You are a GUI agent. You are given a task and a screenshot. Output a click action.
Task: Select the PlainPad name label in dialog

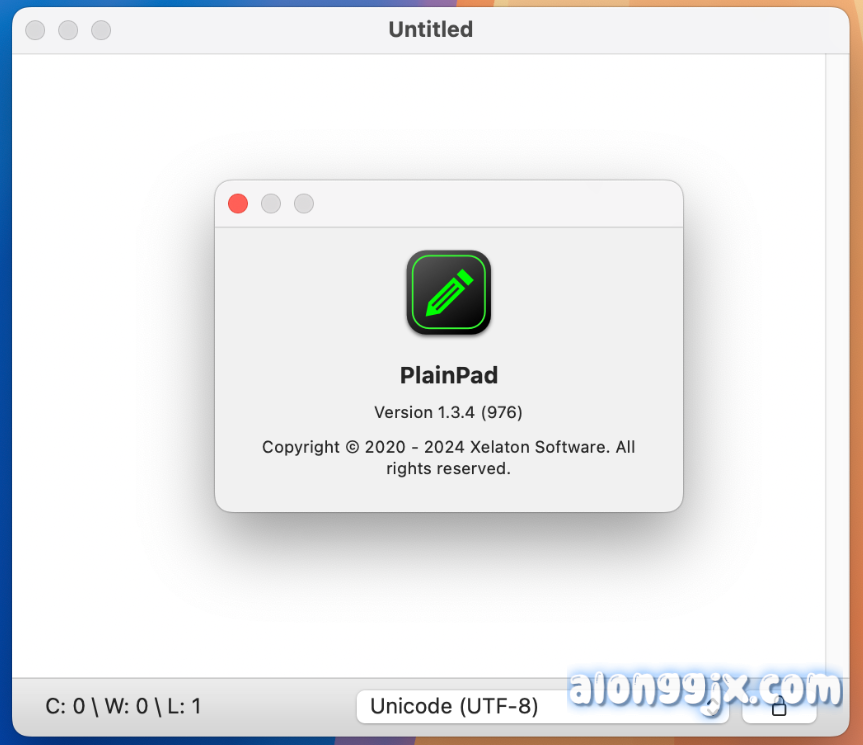tap(449, 375)
